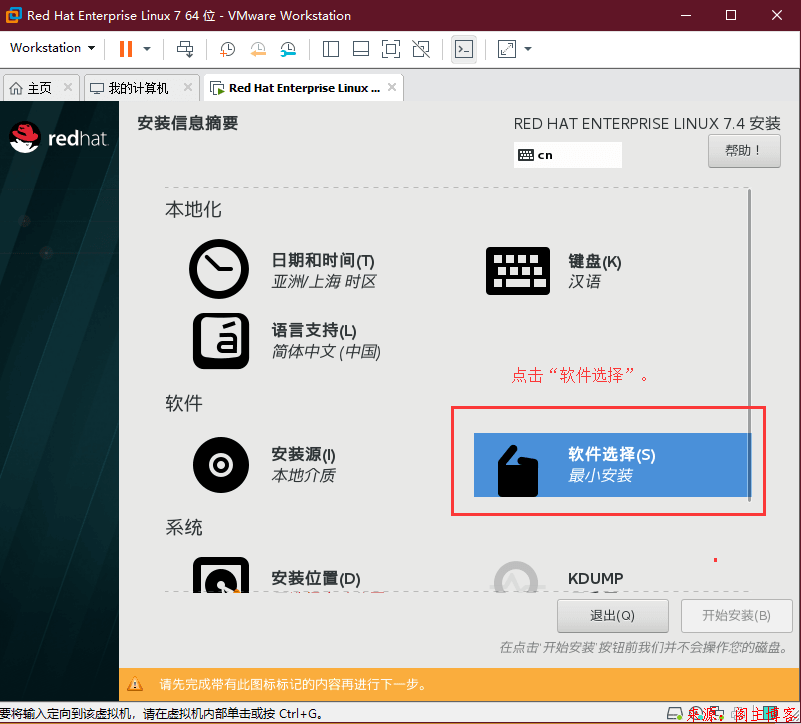This screenshot has height=724, width=801.
Task: Close the Red Hat Enterprise Linux tab
Action: pyautogui.click(x=392, y=87)
